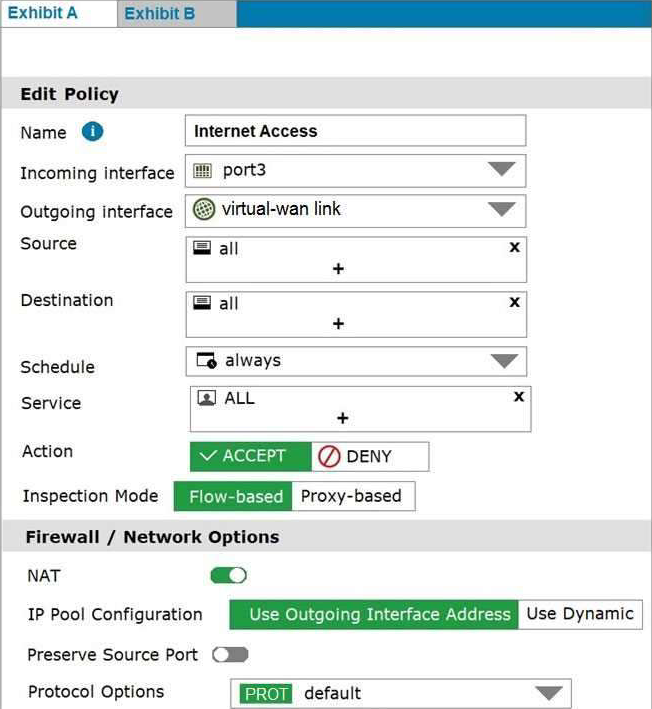Remove the 'all' entry from Destination

tap(515, 302)
